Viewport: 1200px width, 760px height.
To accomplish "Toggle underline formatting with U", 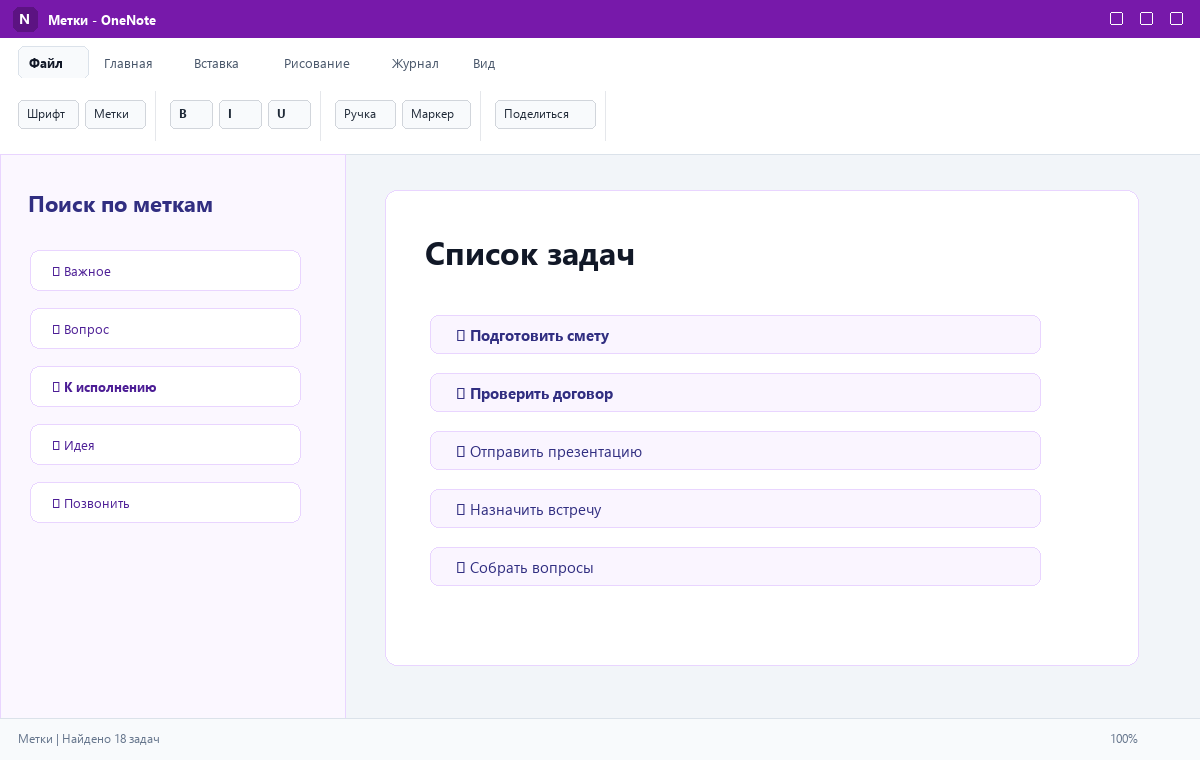I will 289,114.
